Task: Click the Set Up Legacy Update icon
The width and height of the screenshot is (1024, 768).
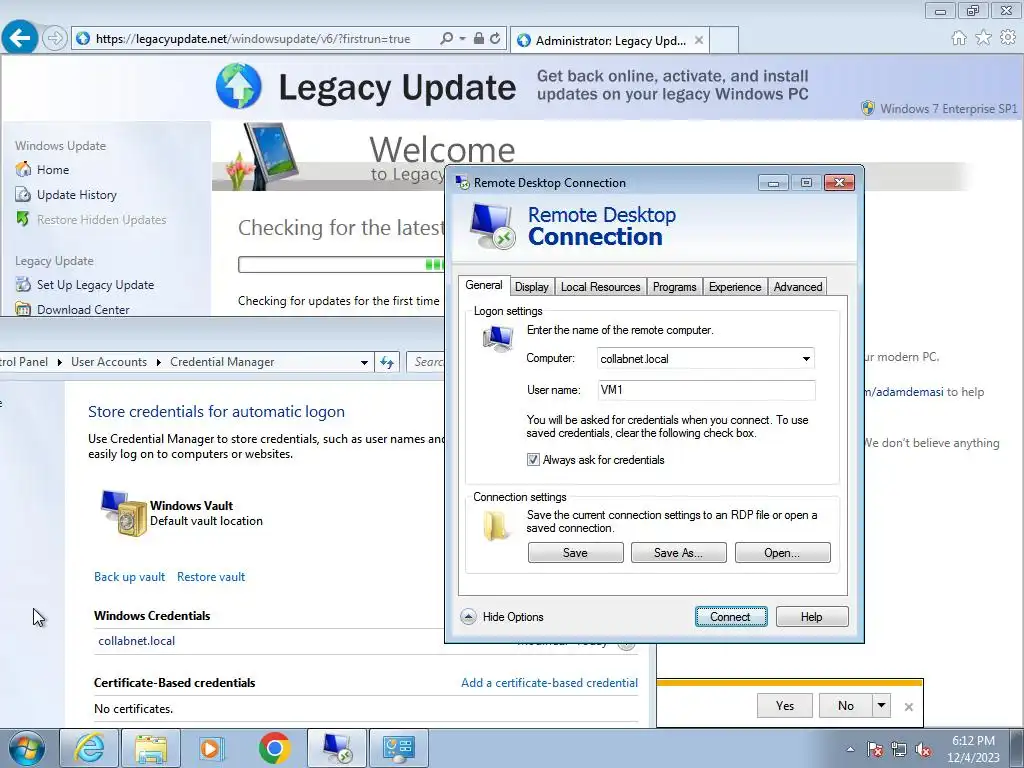Action: click(x=23, y=284)
